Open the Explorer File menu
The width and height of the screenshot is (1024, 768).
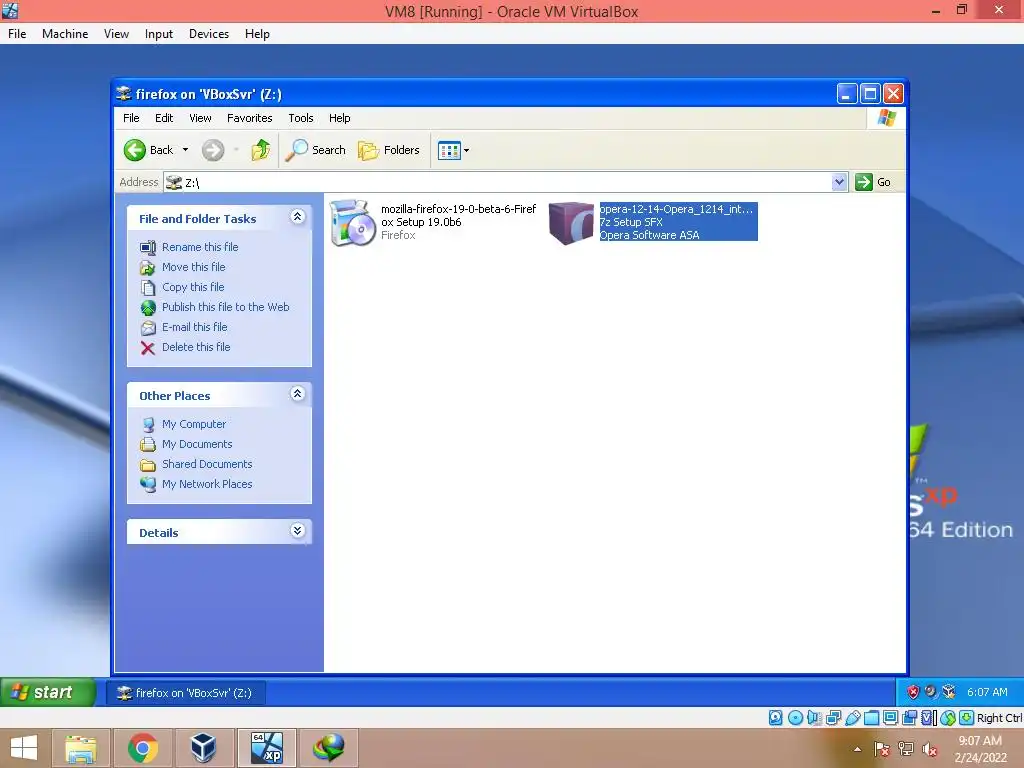(x=131, y=118)
